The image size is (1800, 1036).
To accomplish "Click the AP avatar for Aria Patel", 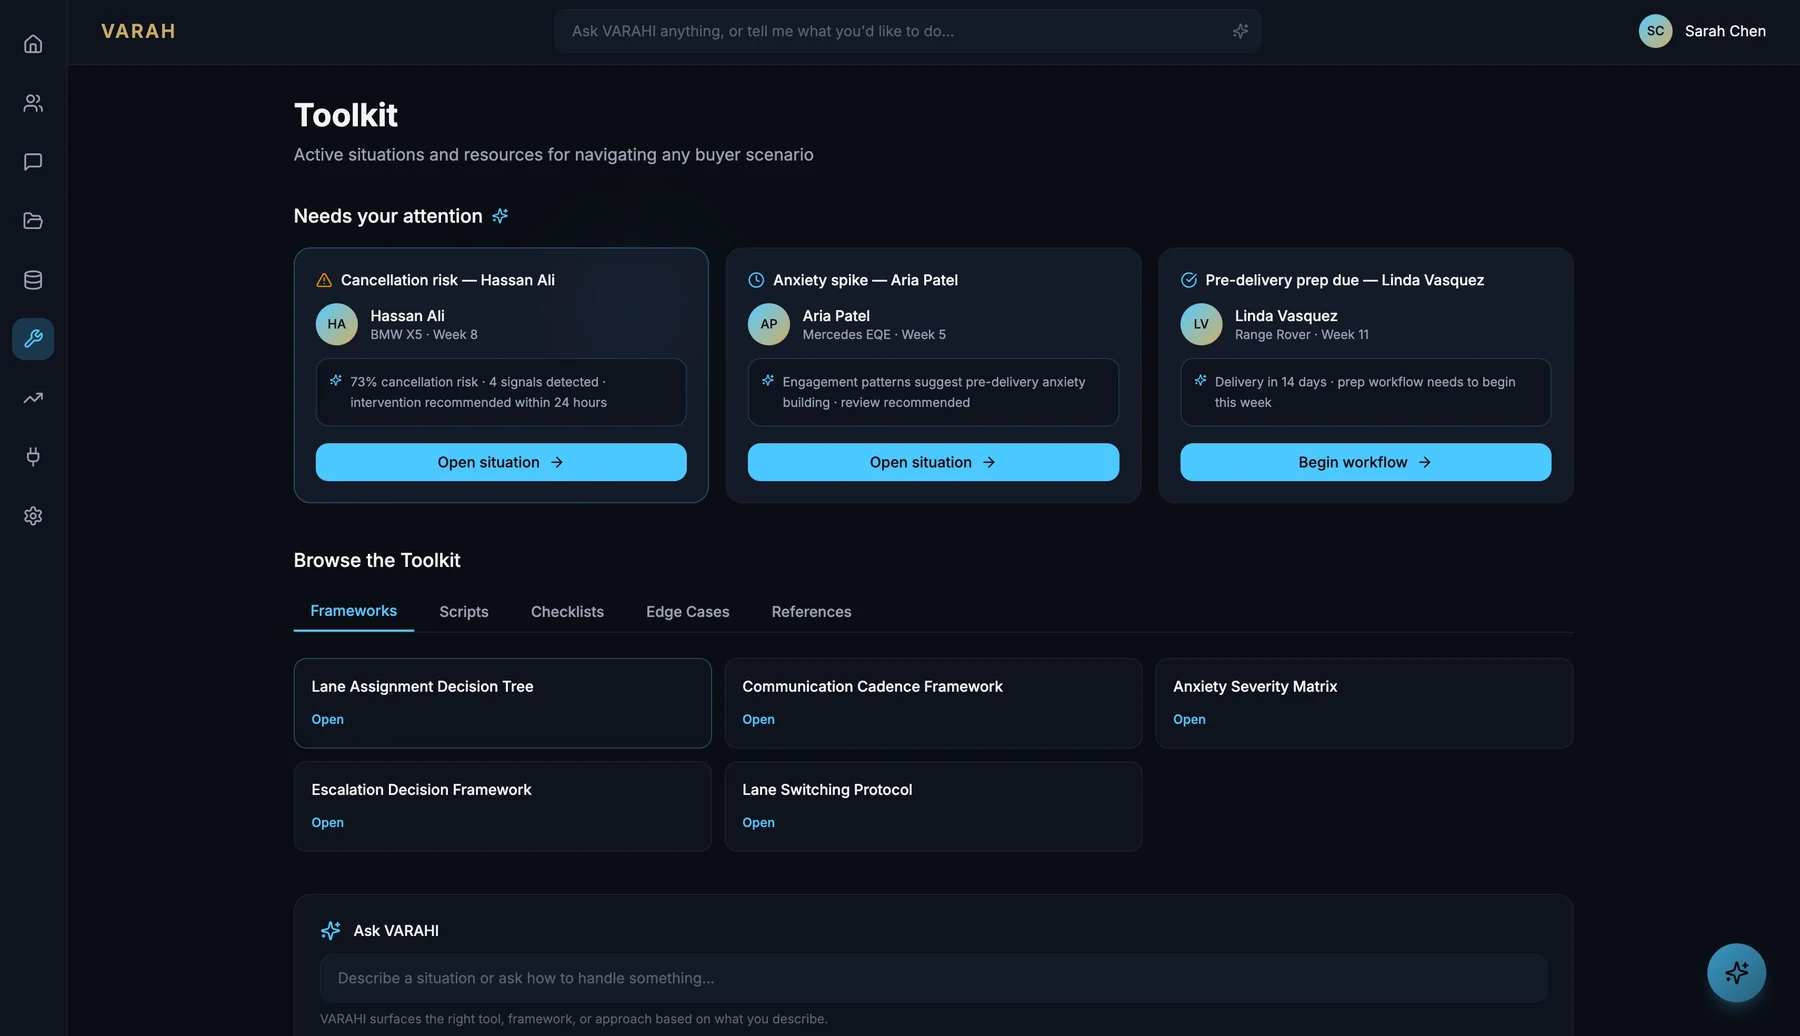I will tap(769, 324).
